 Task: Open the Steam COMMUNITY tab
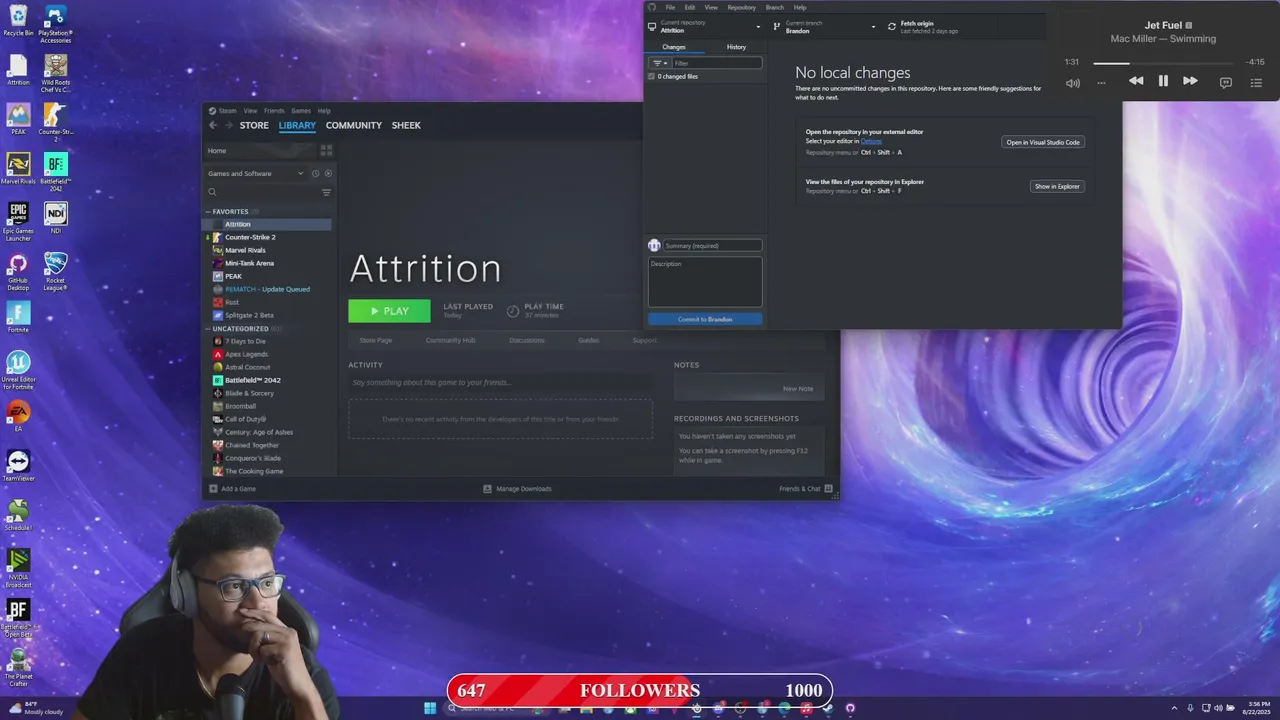coord(354,125)
